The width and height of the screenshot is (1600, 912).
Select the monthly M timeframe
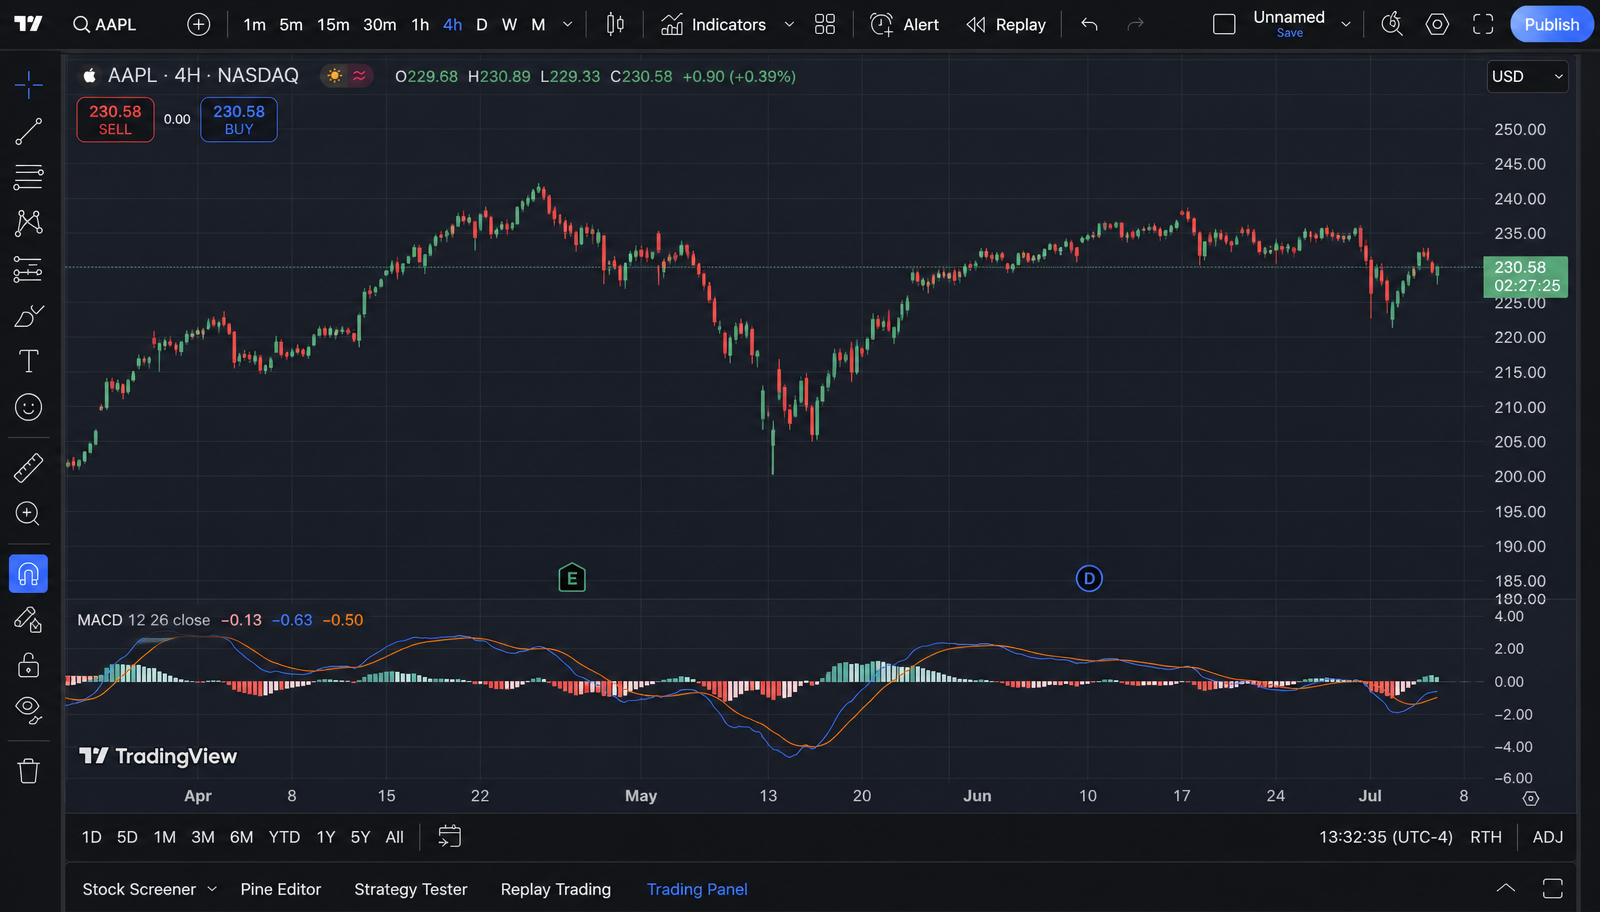(538, 24)
